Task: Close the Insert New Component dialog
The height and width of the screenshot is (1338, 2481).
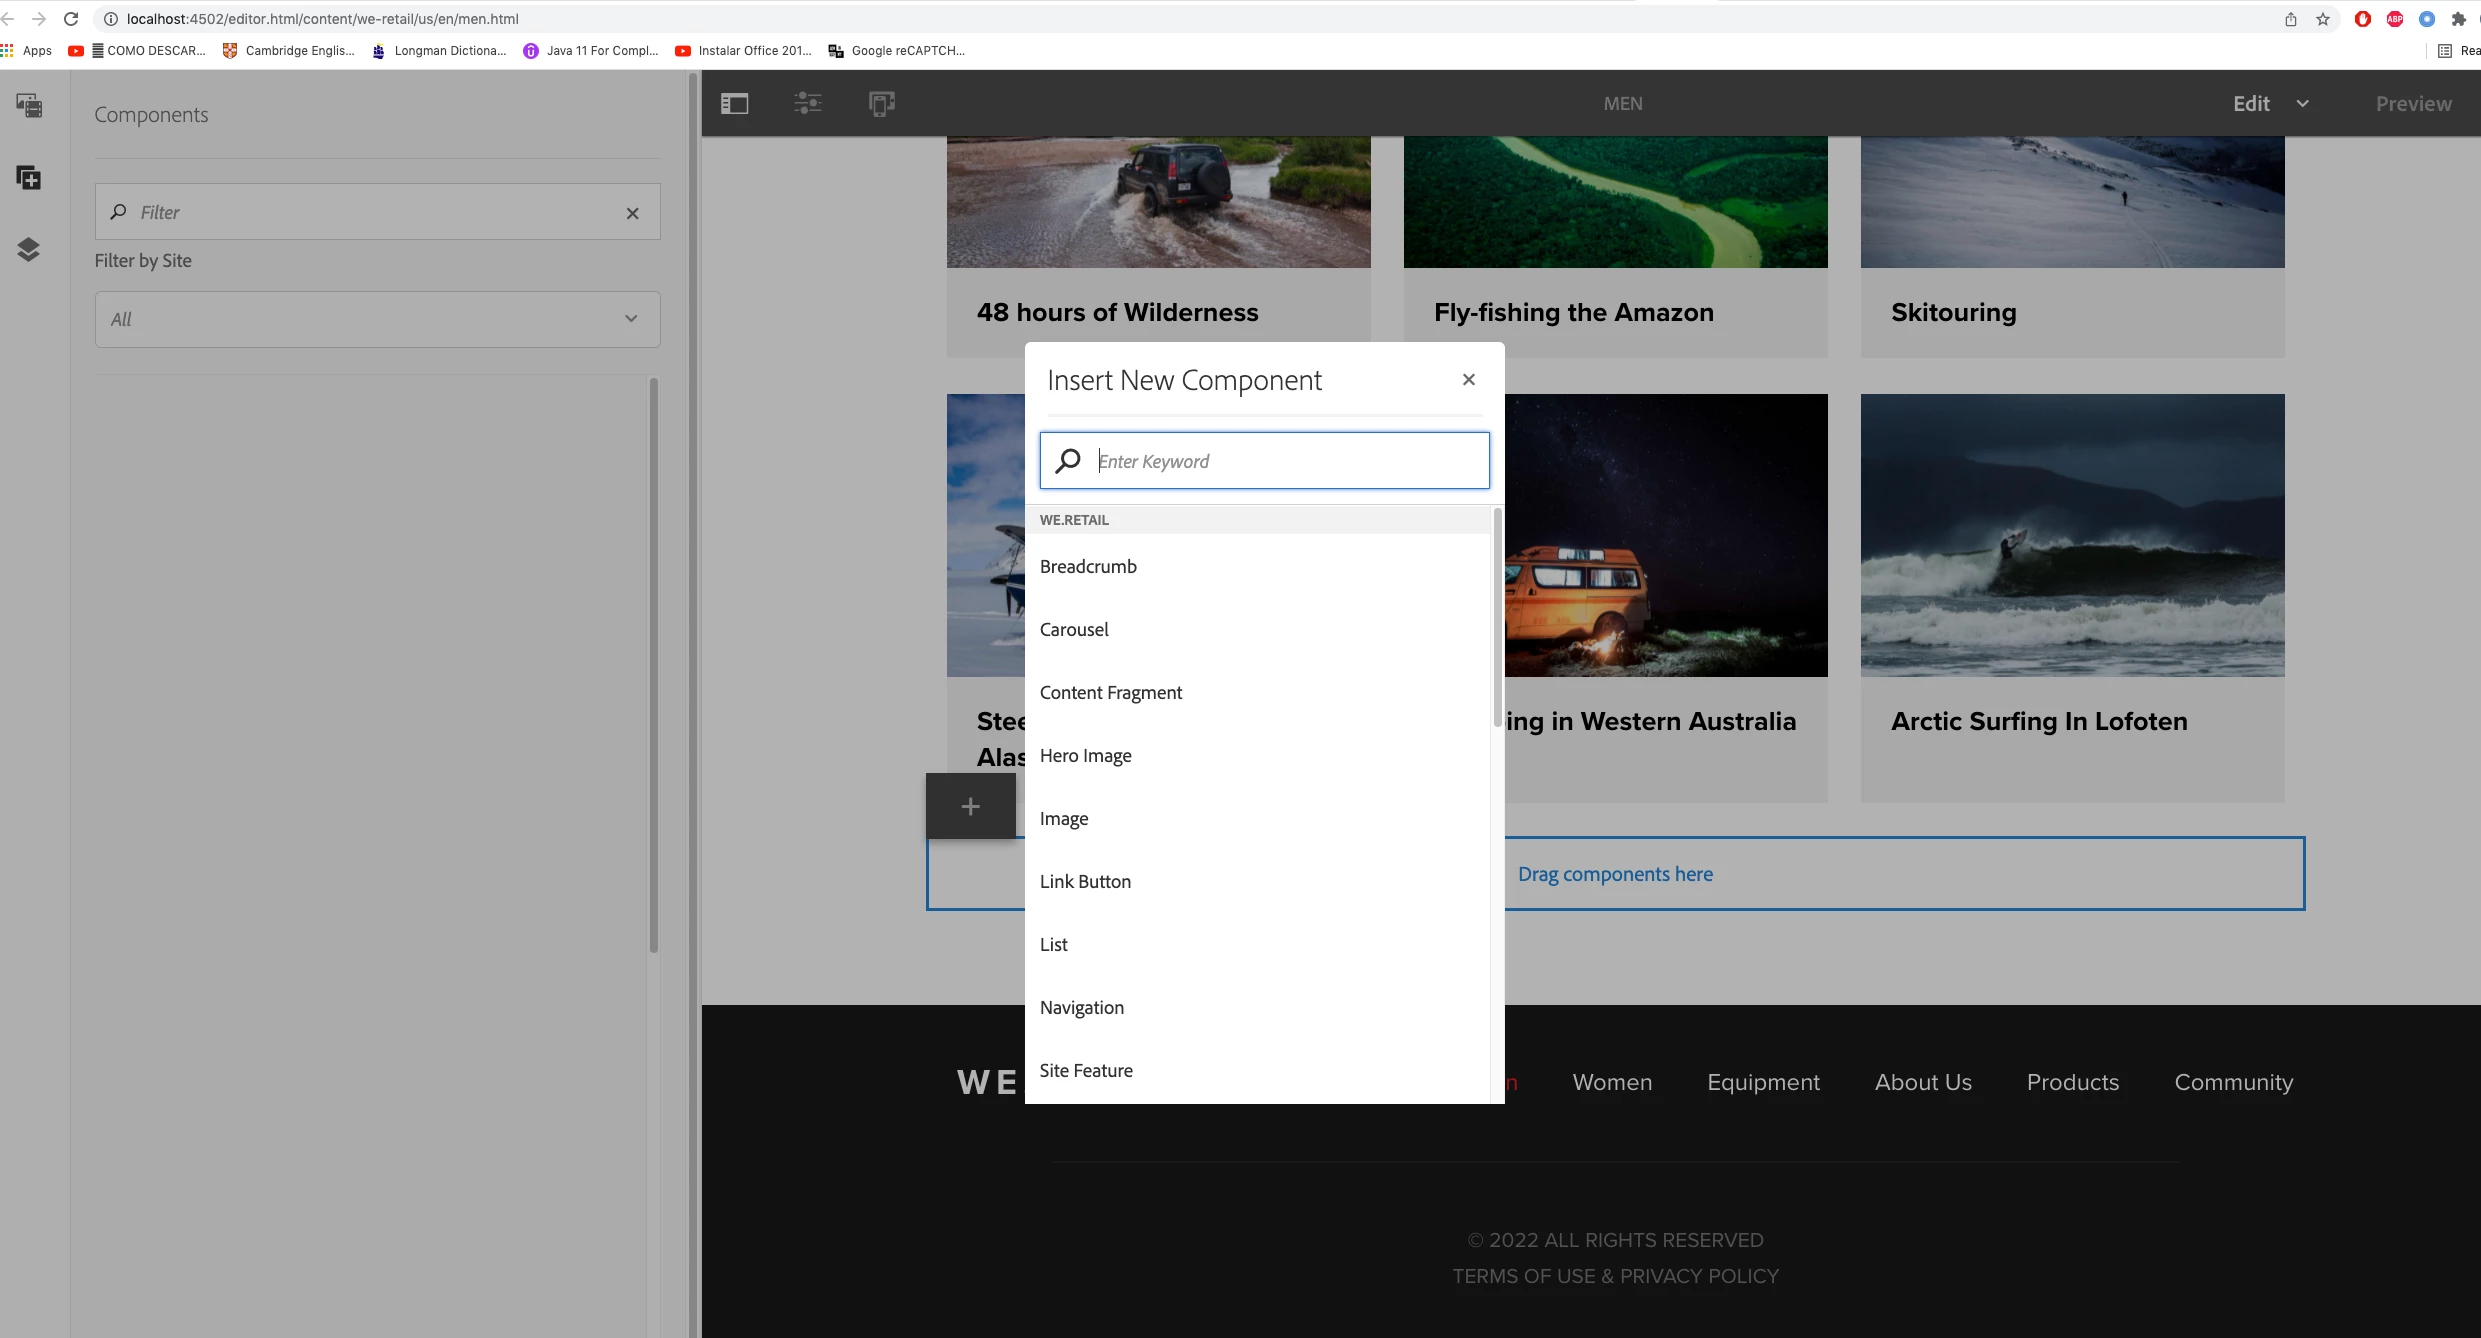Action: (x=1468, y=380)
